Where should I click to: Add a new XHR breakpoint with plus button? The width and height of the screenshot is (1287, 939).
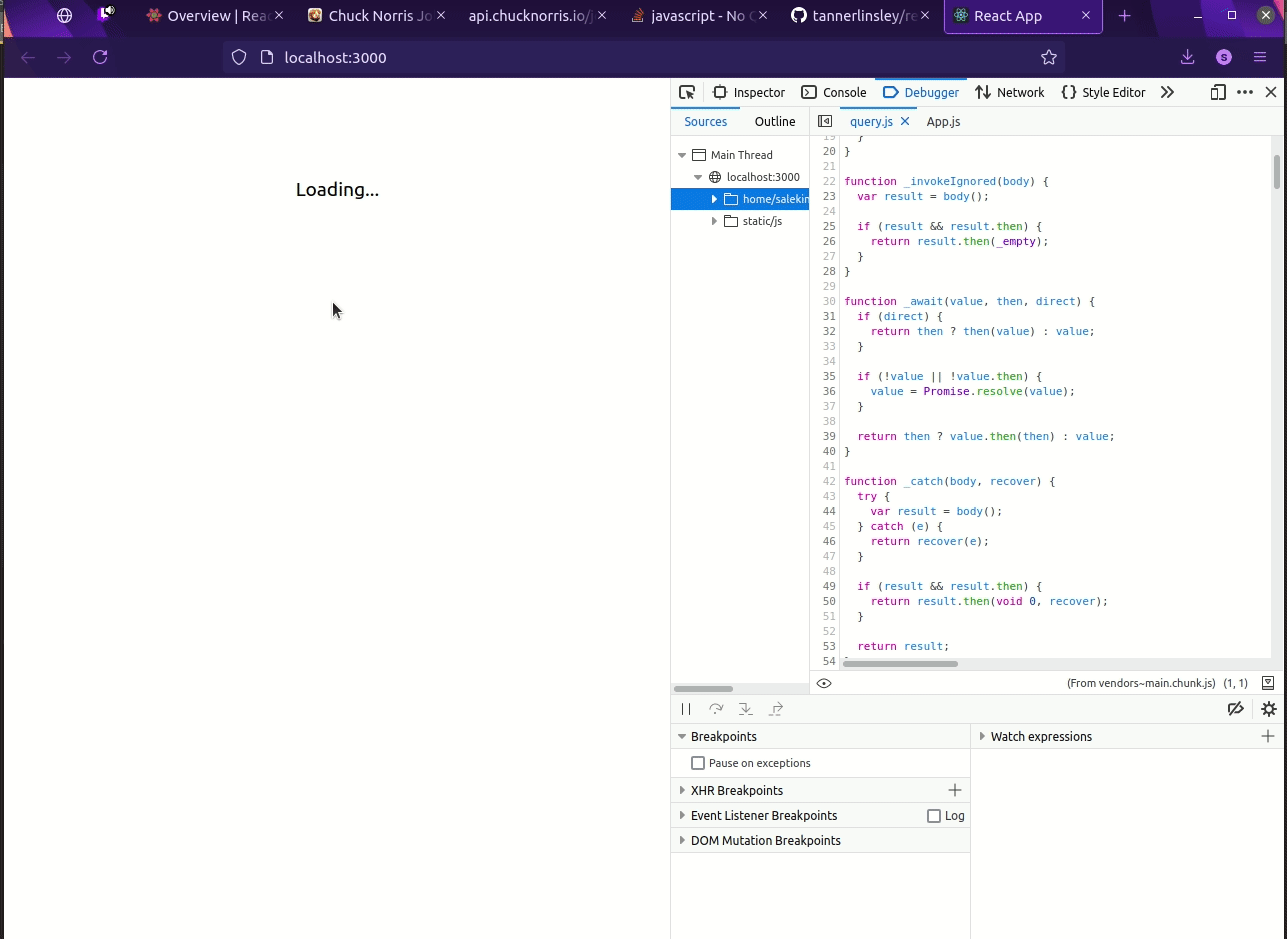(956, 790)
